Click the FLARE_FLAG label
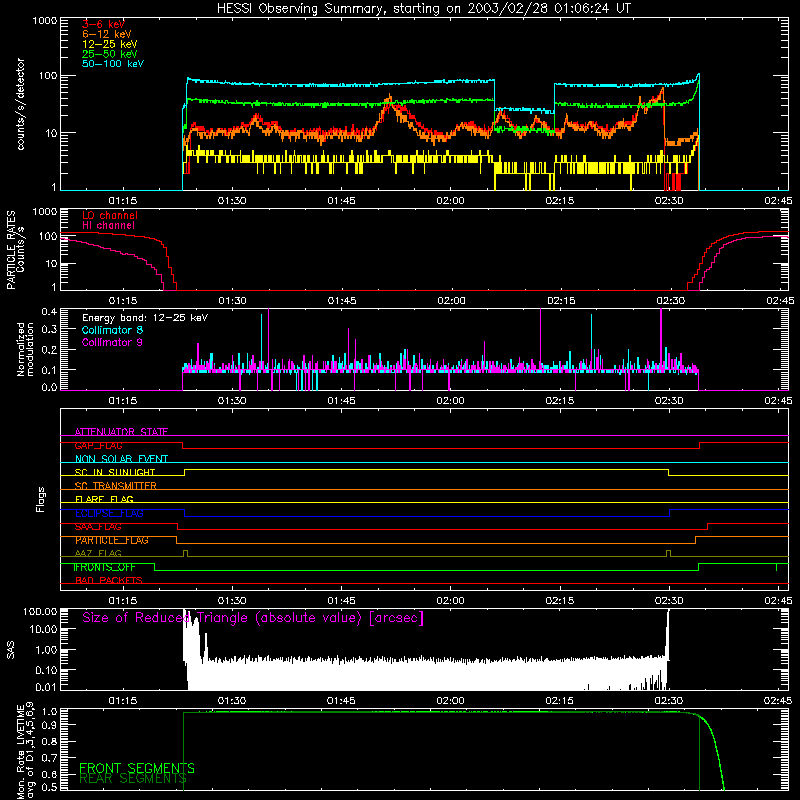This screenshot has height=800, width=800. pyautogui.click(x=104, y=499)
